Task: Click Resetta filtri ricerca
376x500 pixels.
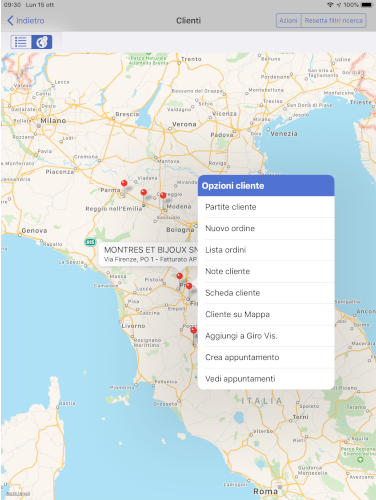Action: tap(334, 21)
